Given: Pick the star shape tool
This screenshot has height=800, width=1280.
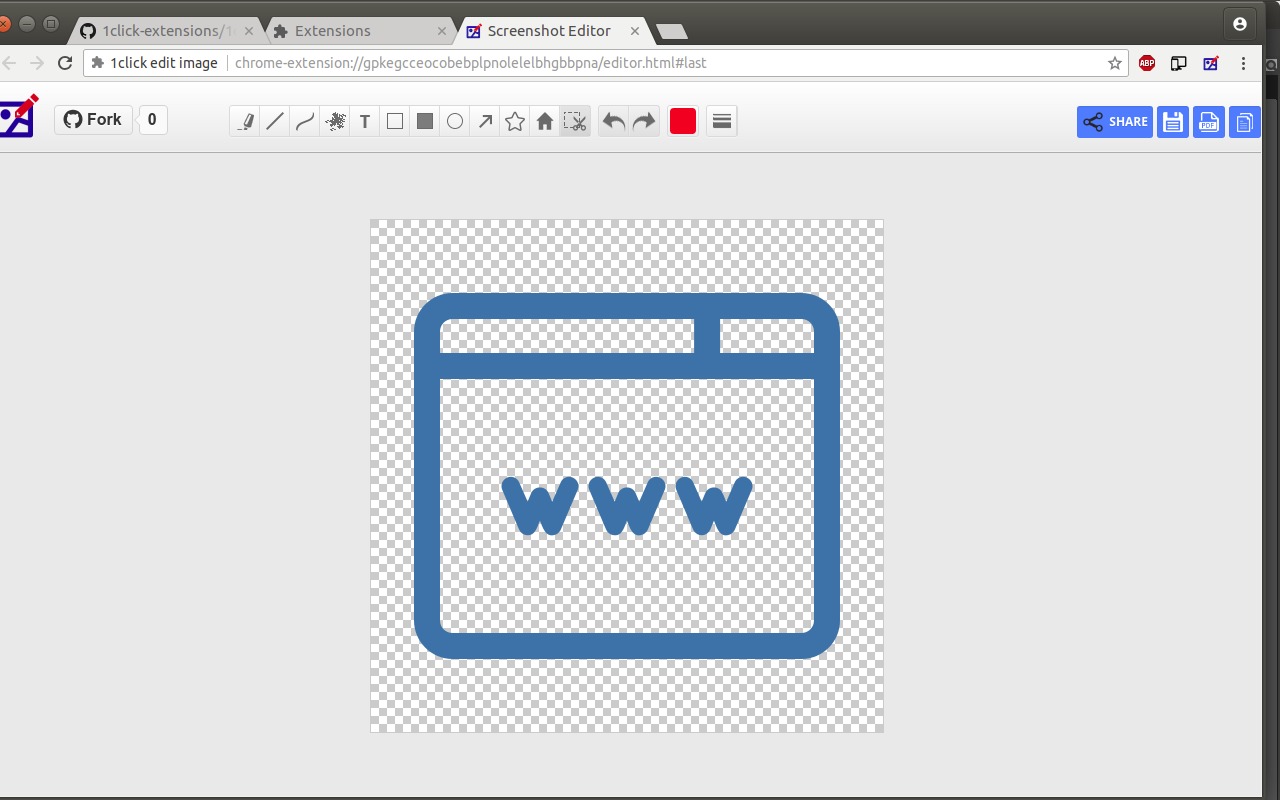Looking at the screenshot, I should [x=515, y=122].
